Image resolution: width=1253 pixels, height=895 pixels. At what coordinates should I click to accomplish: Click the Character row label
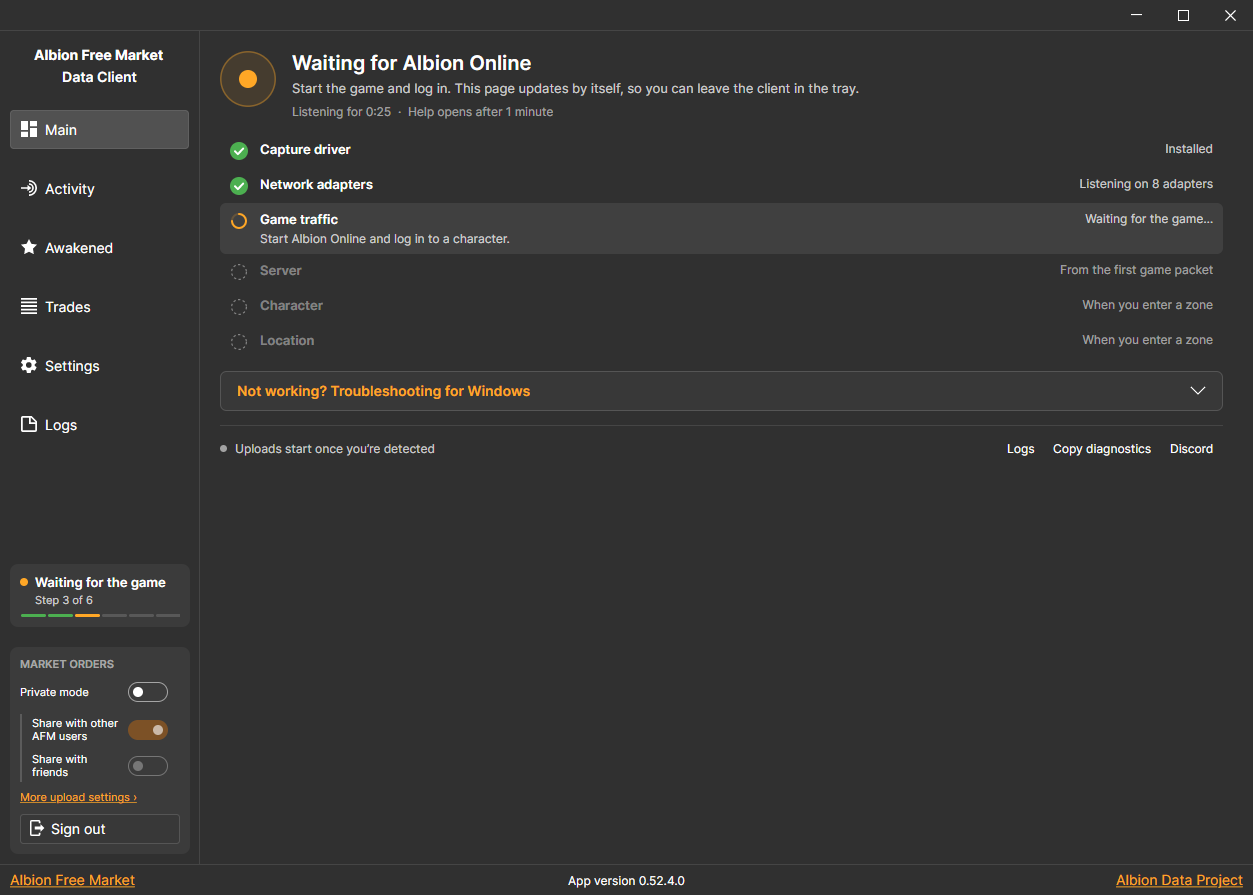291,305
